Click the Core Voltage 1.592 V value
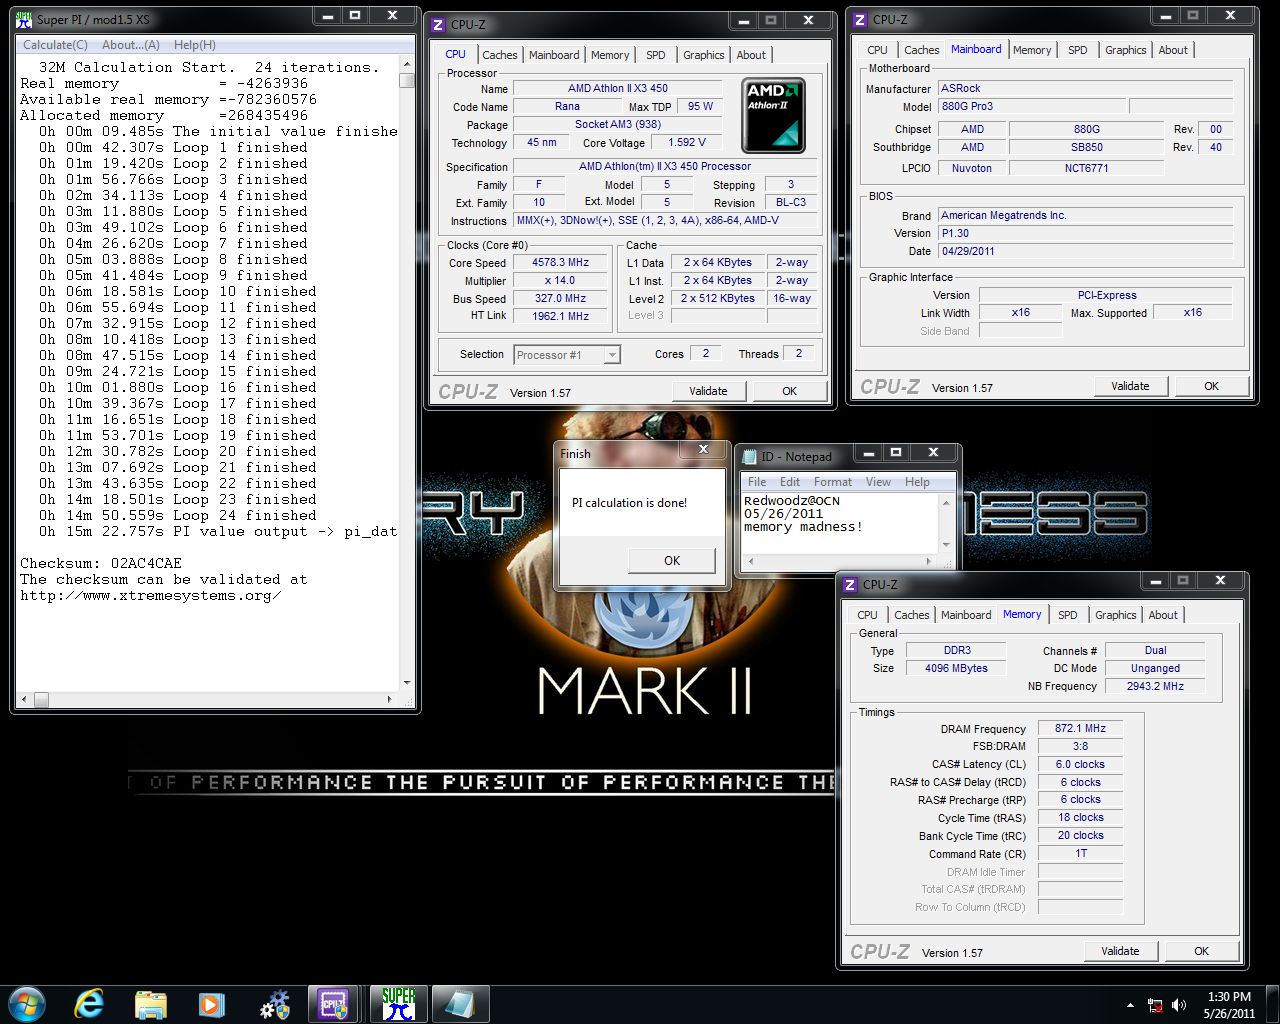The width and height of the screenshot is (1280, 1024). tap(686, 143)
